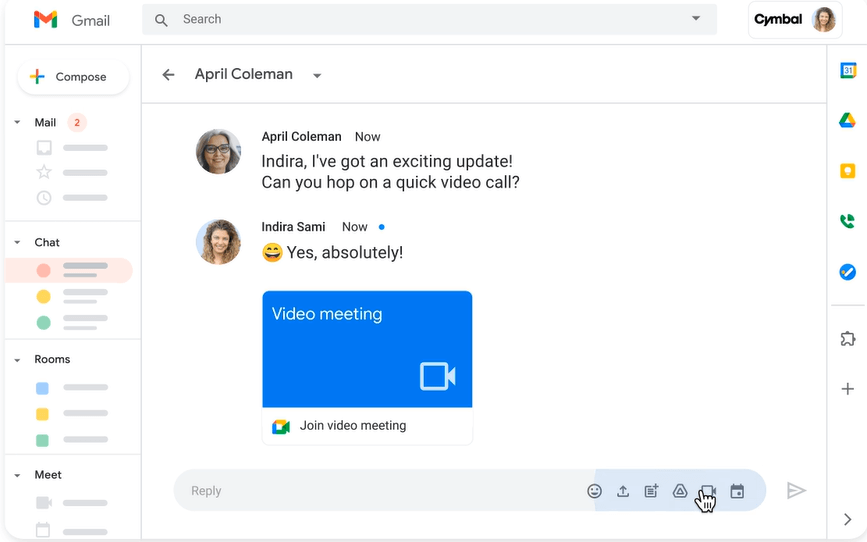Click the Gmail logo icon

tap(45, 20)
